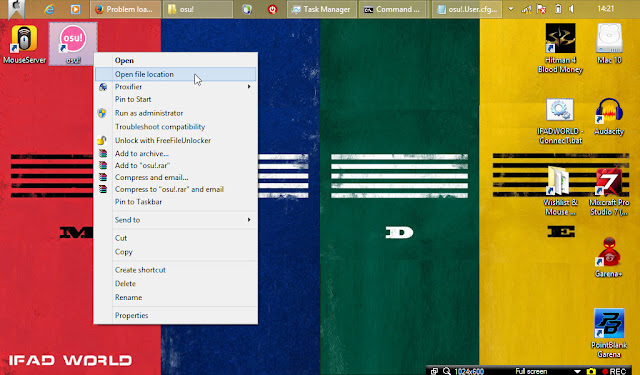The image size is (640, 375).
Task: Click the window-select icon in recorder bar
Action: click(x=434, y=371)
